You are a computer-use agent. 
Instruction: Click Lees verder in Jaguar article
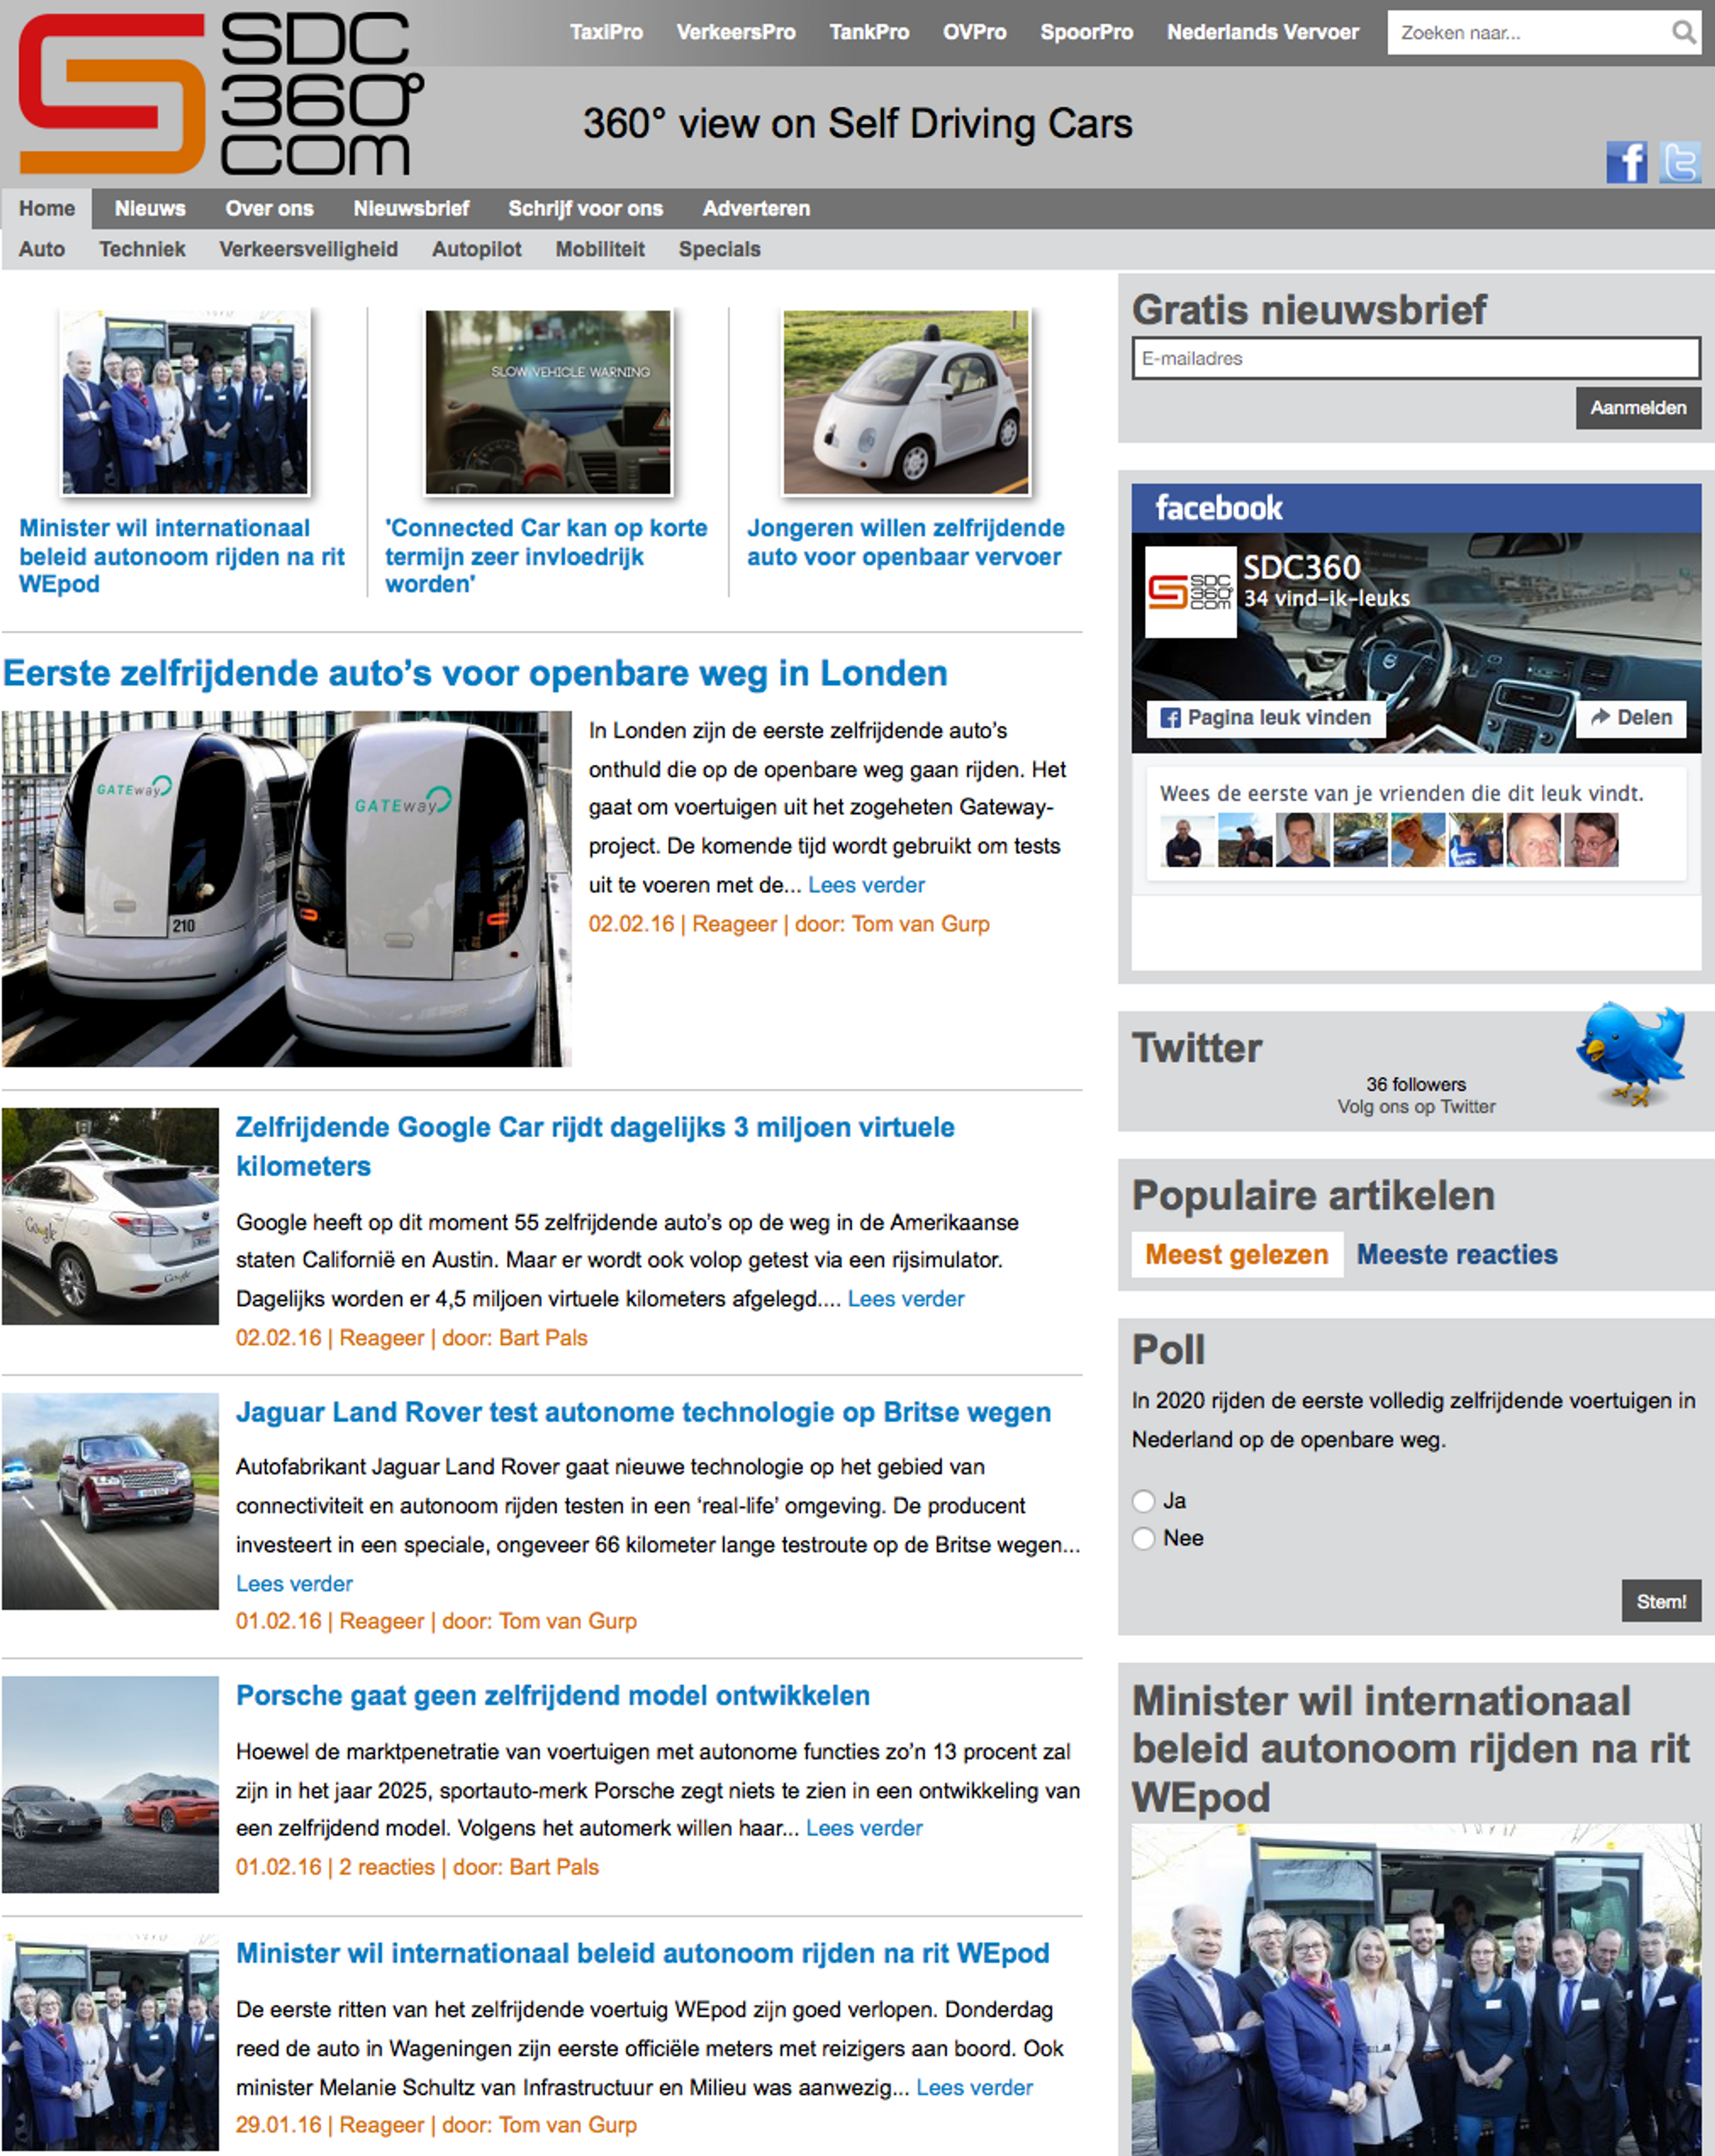click(294, 1584)
